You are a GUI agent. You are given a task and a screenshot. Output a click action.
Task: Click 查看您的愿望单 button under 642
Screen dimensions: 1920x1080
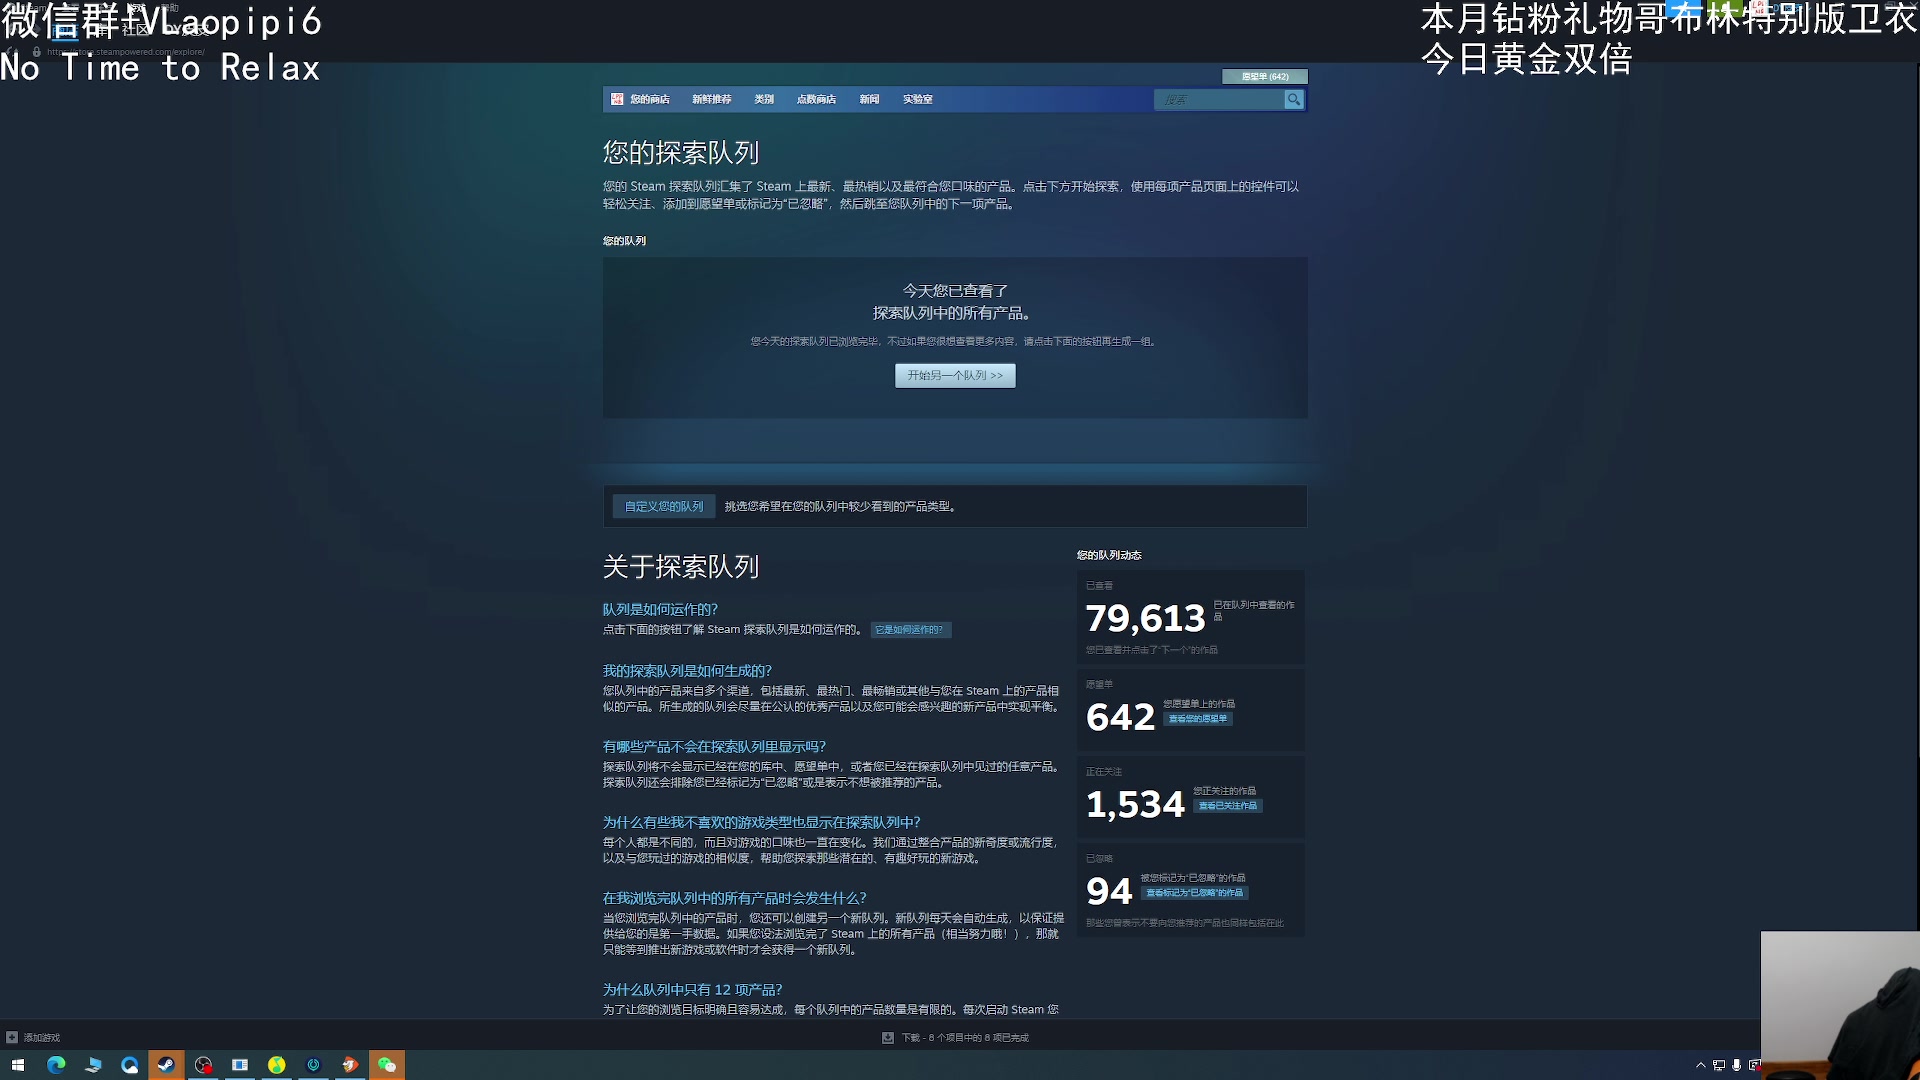[x=1198, y=719]
